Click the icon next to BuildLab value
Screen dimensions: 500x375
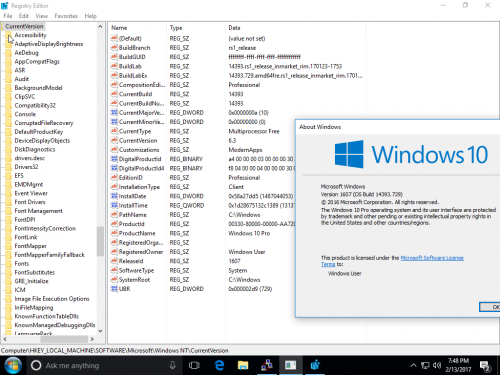(114, 66)
